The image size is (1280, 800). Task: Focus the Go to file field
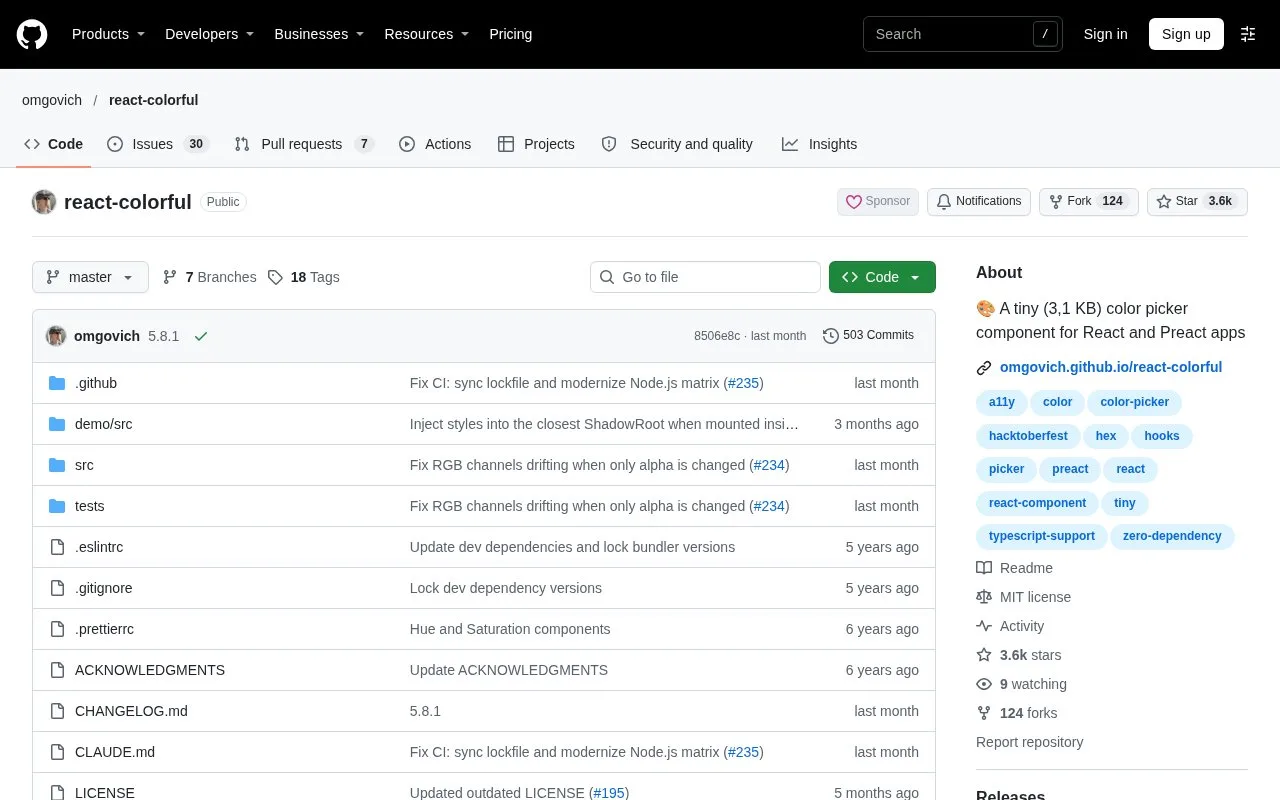705,277
